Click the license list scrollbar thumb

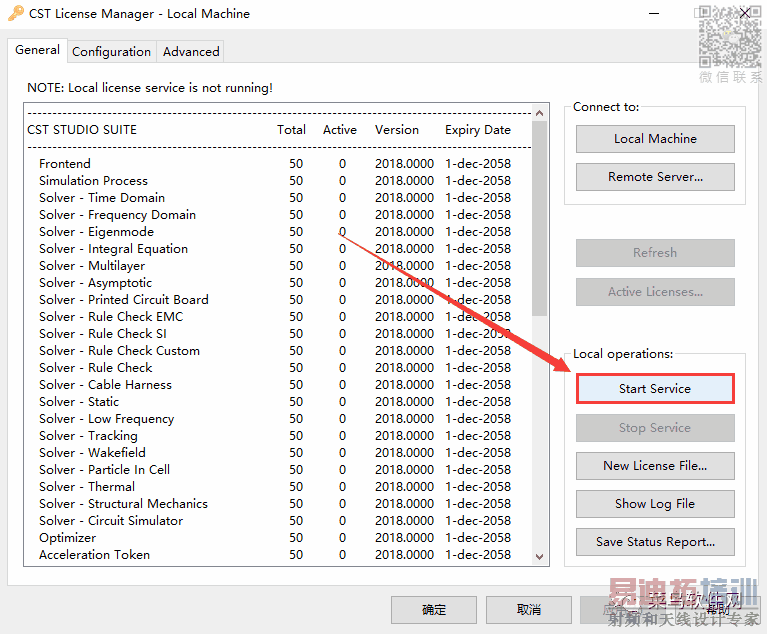click(x=540, y=218)
